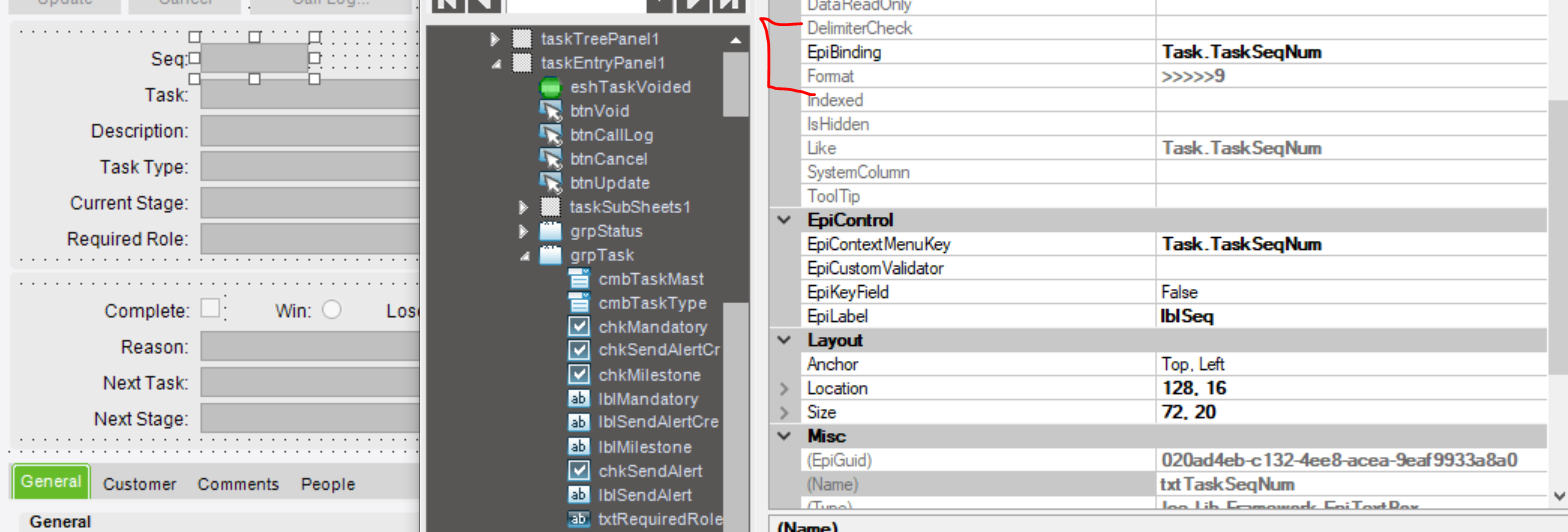
Task: Click the btnVoid button icon
Action: [550, 111]
